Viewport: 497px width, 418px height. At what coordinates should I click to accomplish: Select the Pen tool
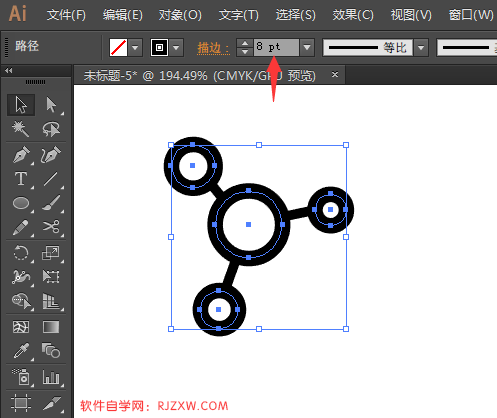coord(21,155)
